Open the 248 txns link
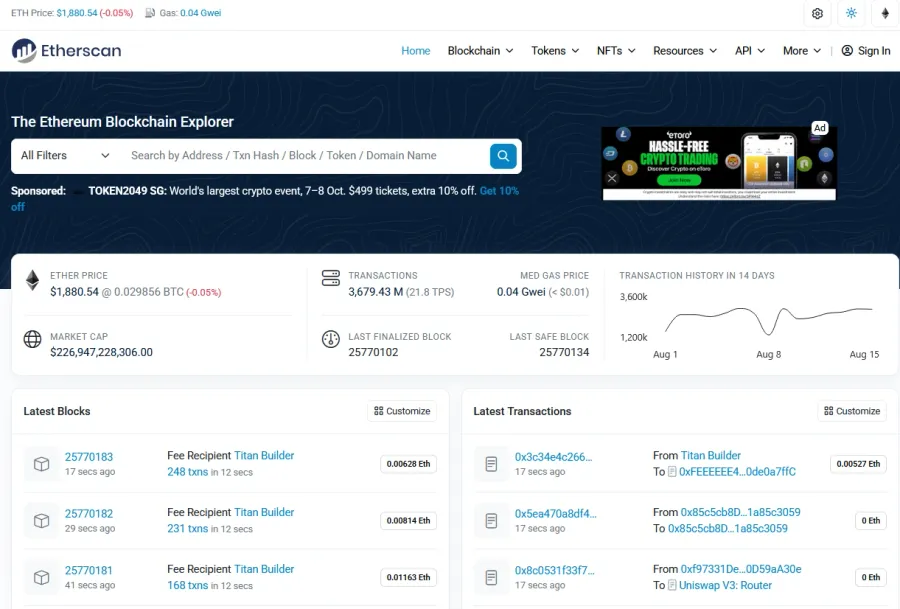 pyautogui.click(x=188, y=472)
